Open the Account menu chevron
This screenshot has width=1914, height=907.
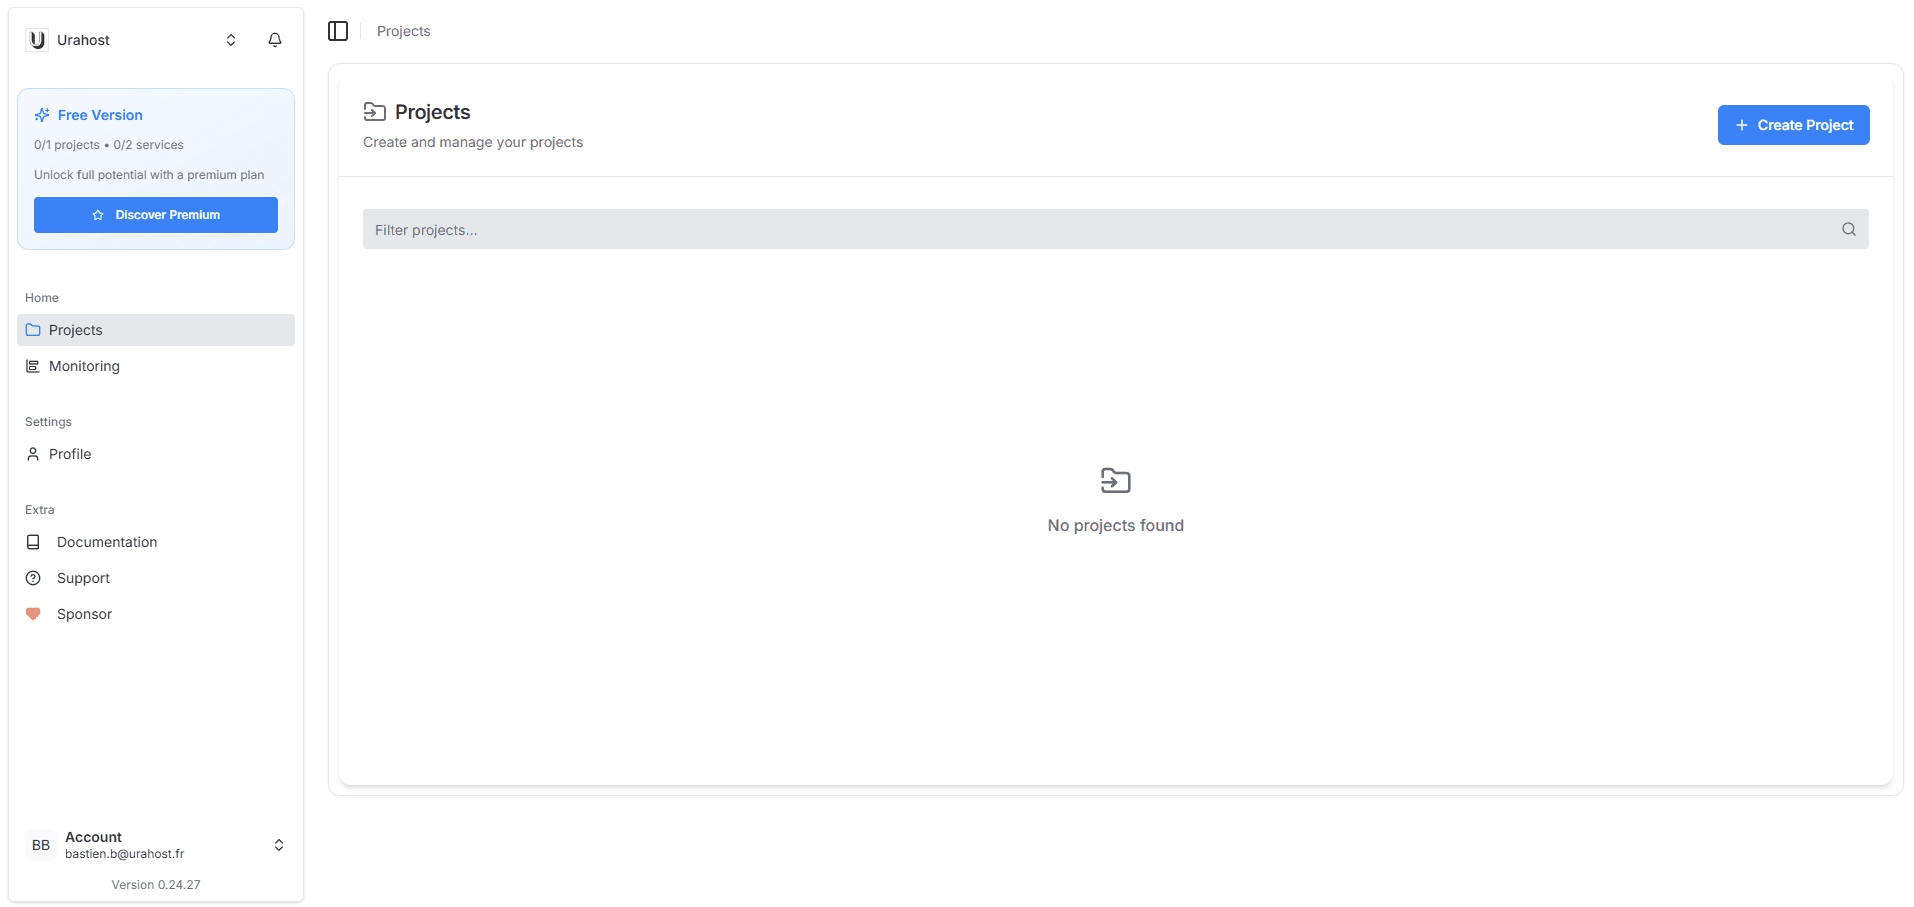point(279,845)
